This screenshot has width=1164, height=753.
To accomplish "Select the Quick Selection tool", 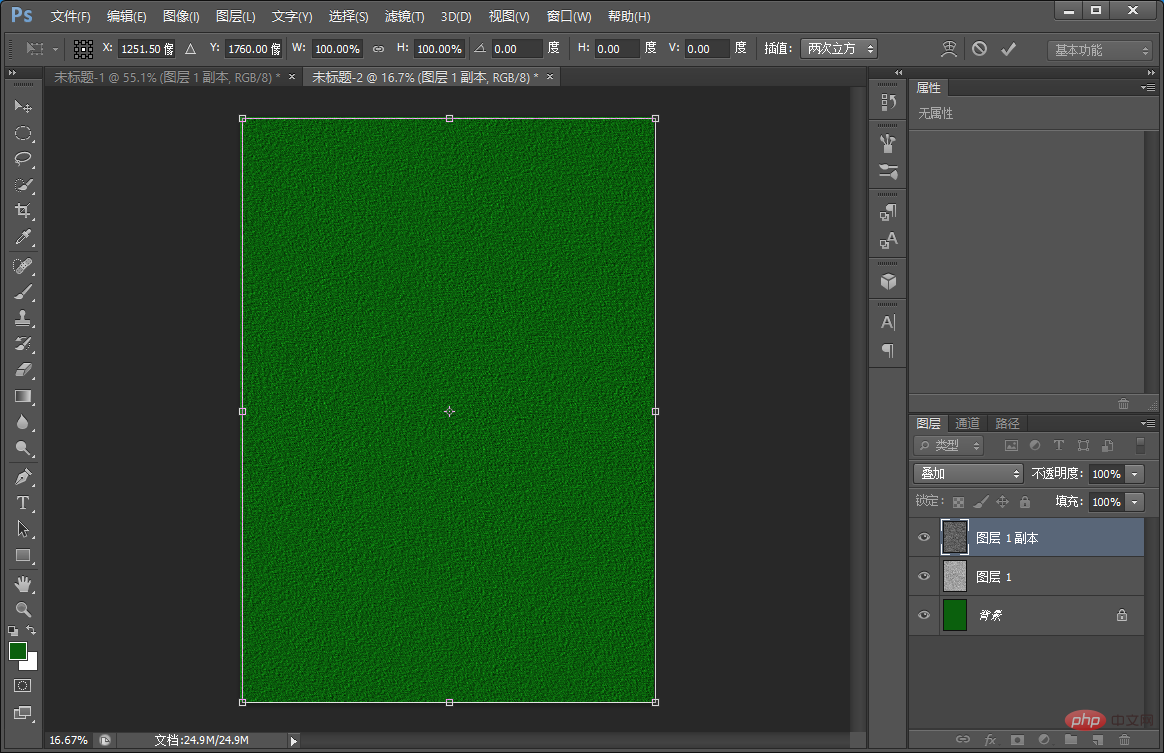I will [23, 185].
